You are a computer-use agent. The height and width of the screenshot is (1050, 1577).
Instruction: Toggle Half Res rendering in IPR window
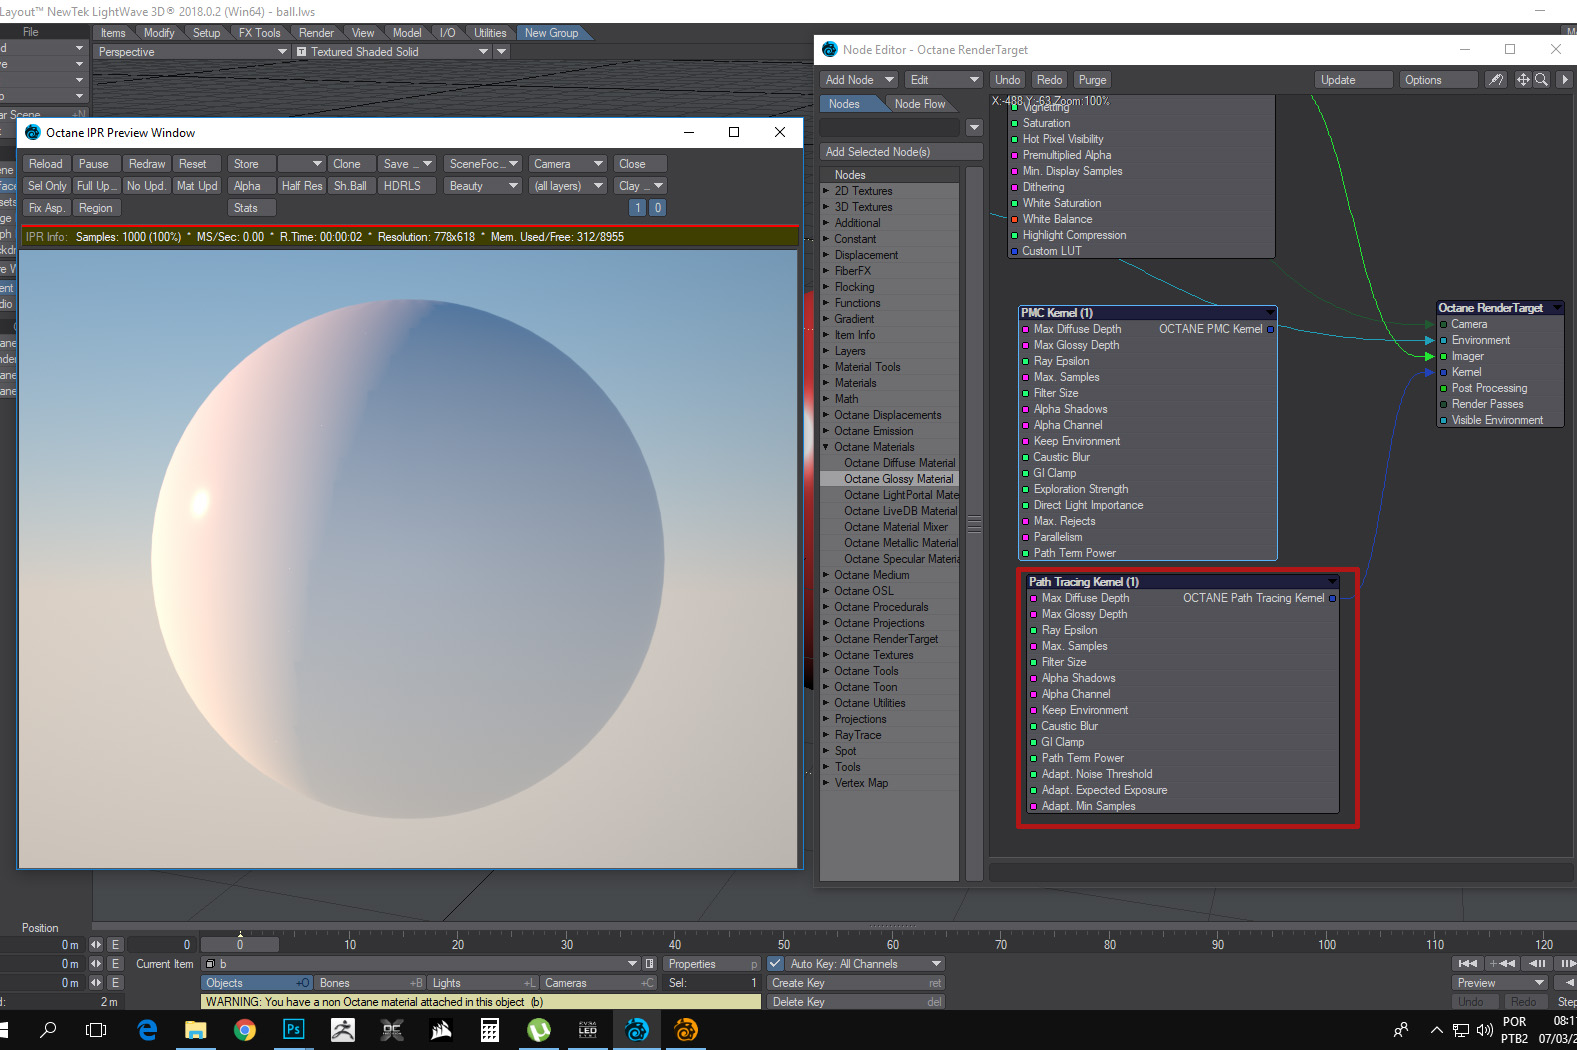[x=302, y=186]
